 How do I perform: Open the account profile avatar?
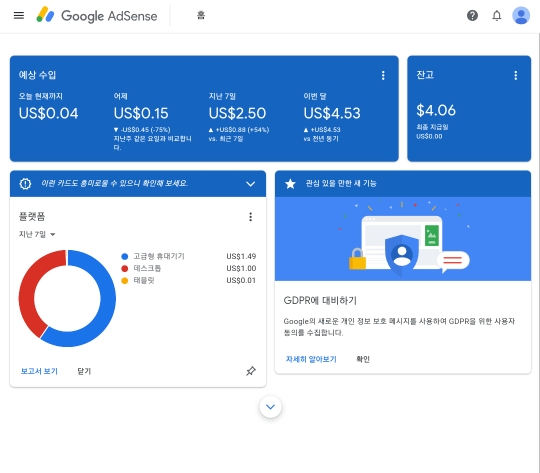click(521, 16)
